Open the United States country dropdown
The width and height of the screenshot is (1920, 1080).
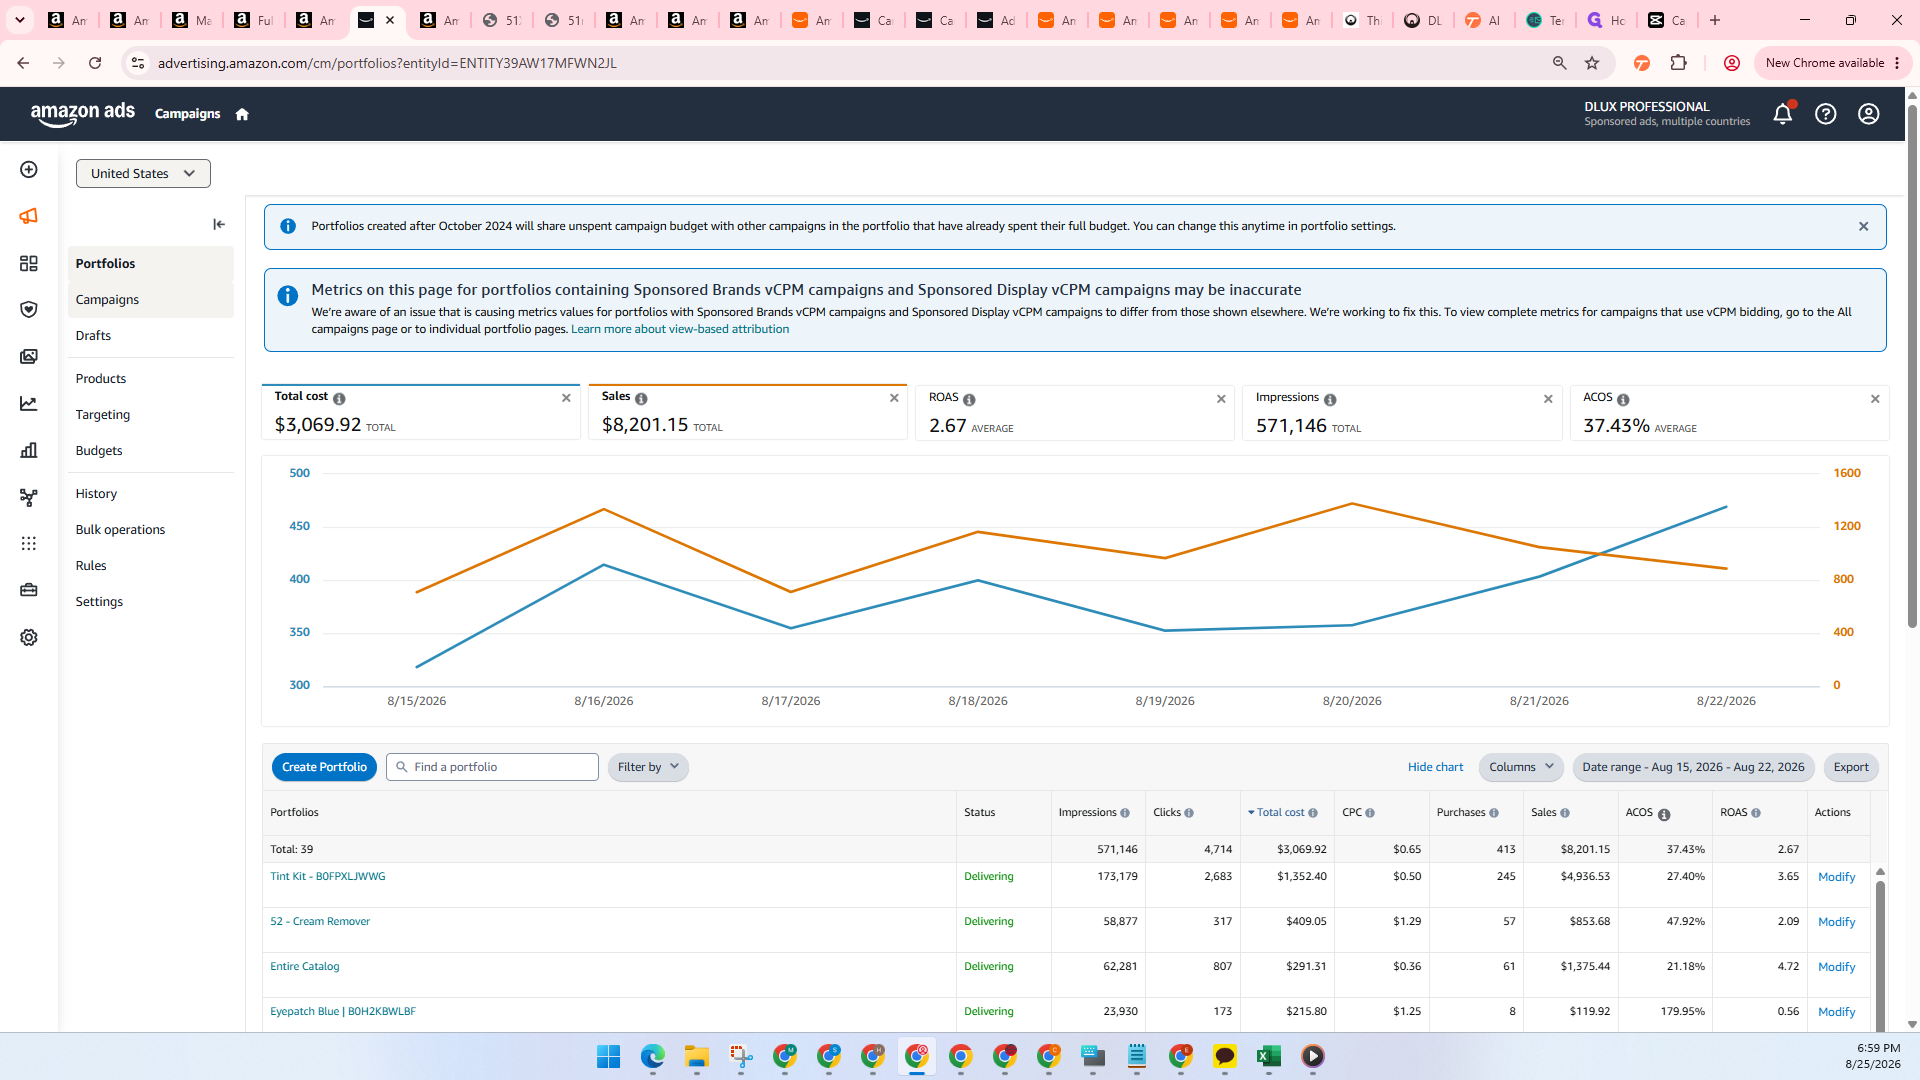(x=143, y=173)
